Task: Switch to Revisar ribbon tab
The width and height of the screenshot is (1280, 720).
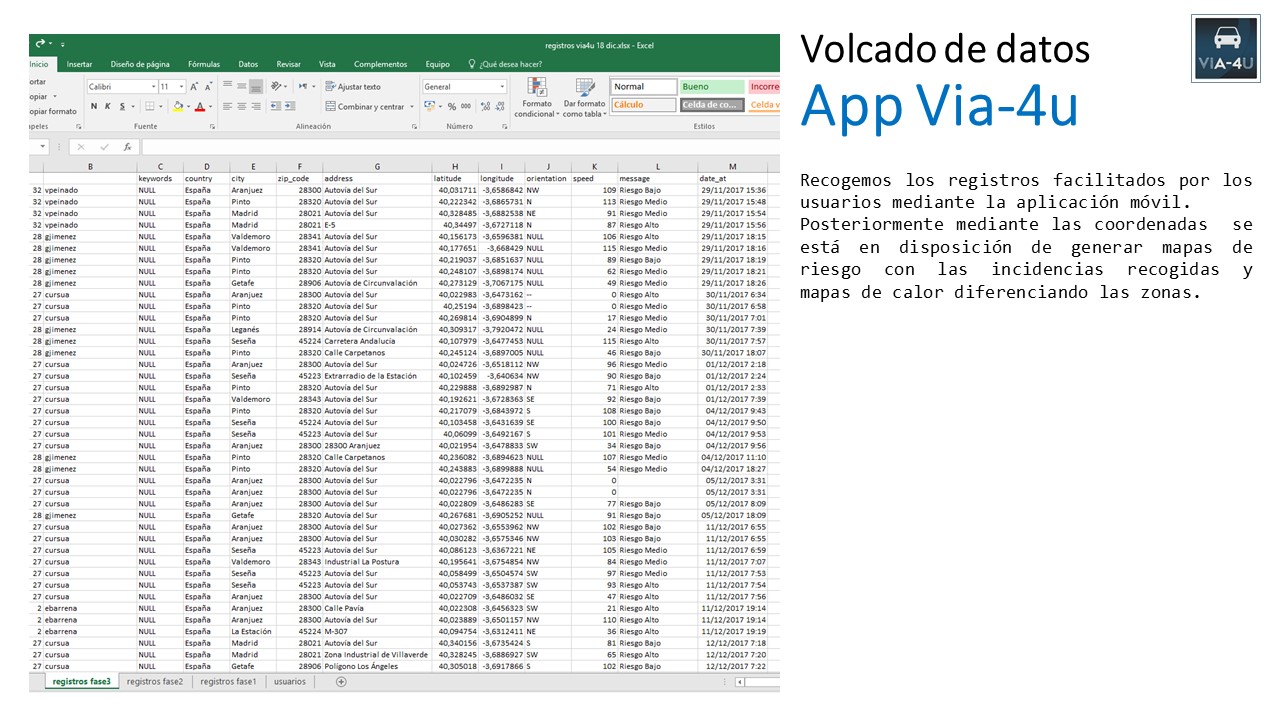Action: point(288,64)
